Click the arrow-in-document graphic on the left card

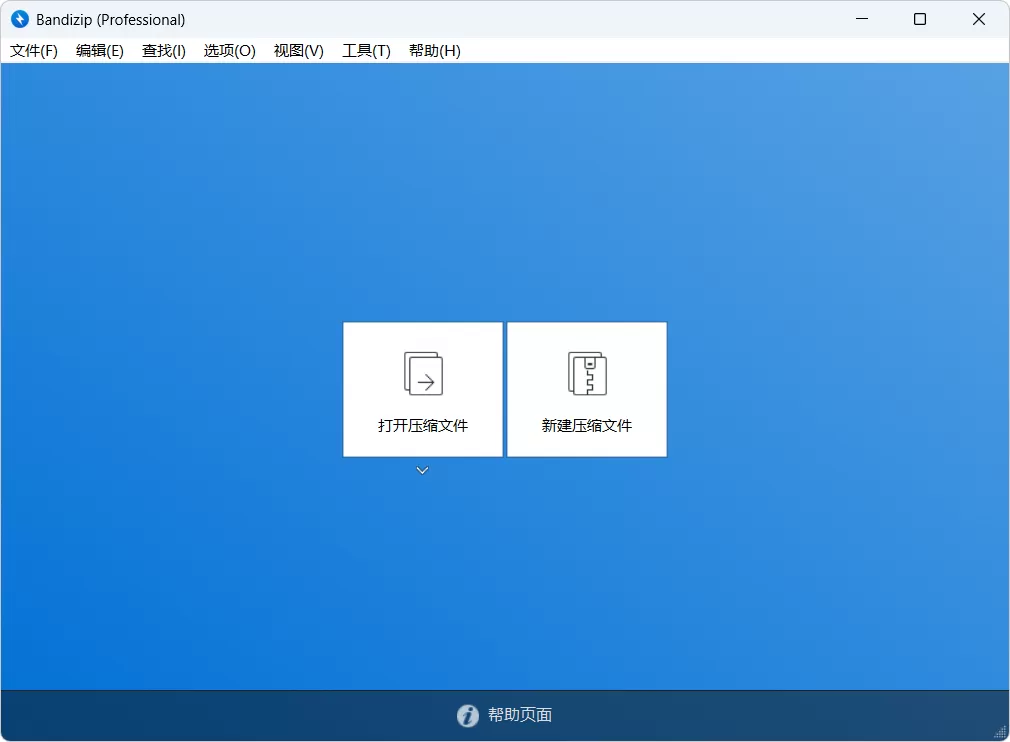coord(422,373)
